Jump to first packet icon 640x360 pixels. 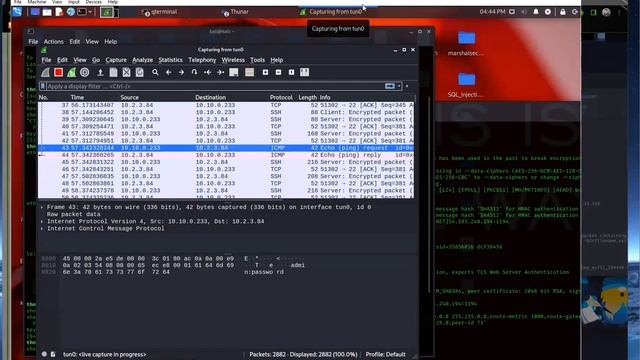click(207, 72)
